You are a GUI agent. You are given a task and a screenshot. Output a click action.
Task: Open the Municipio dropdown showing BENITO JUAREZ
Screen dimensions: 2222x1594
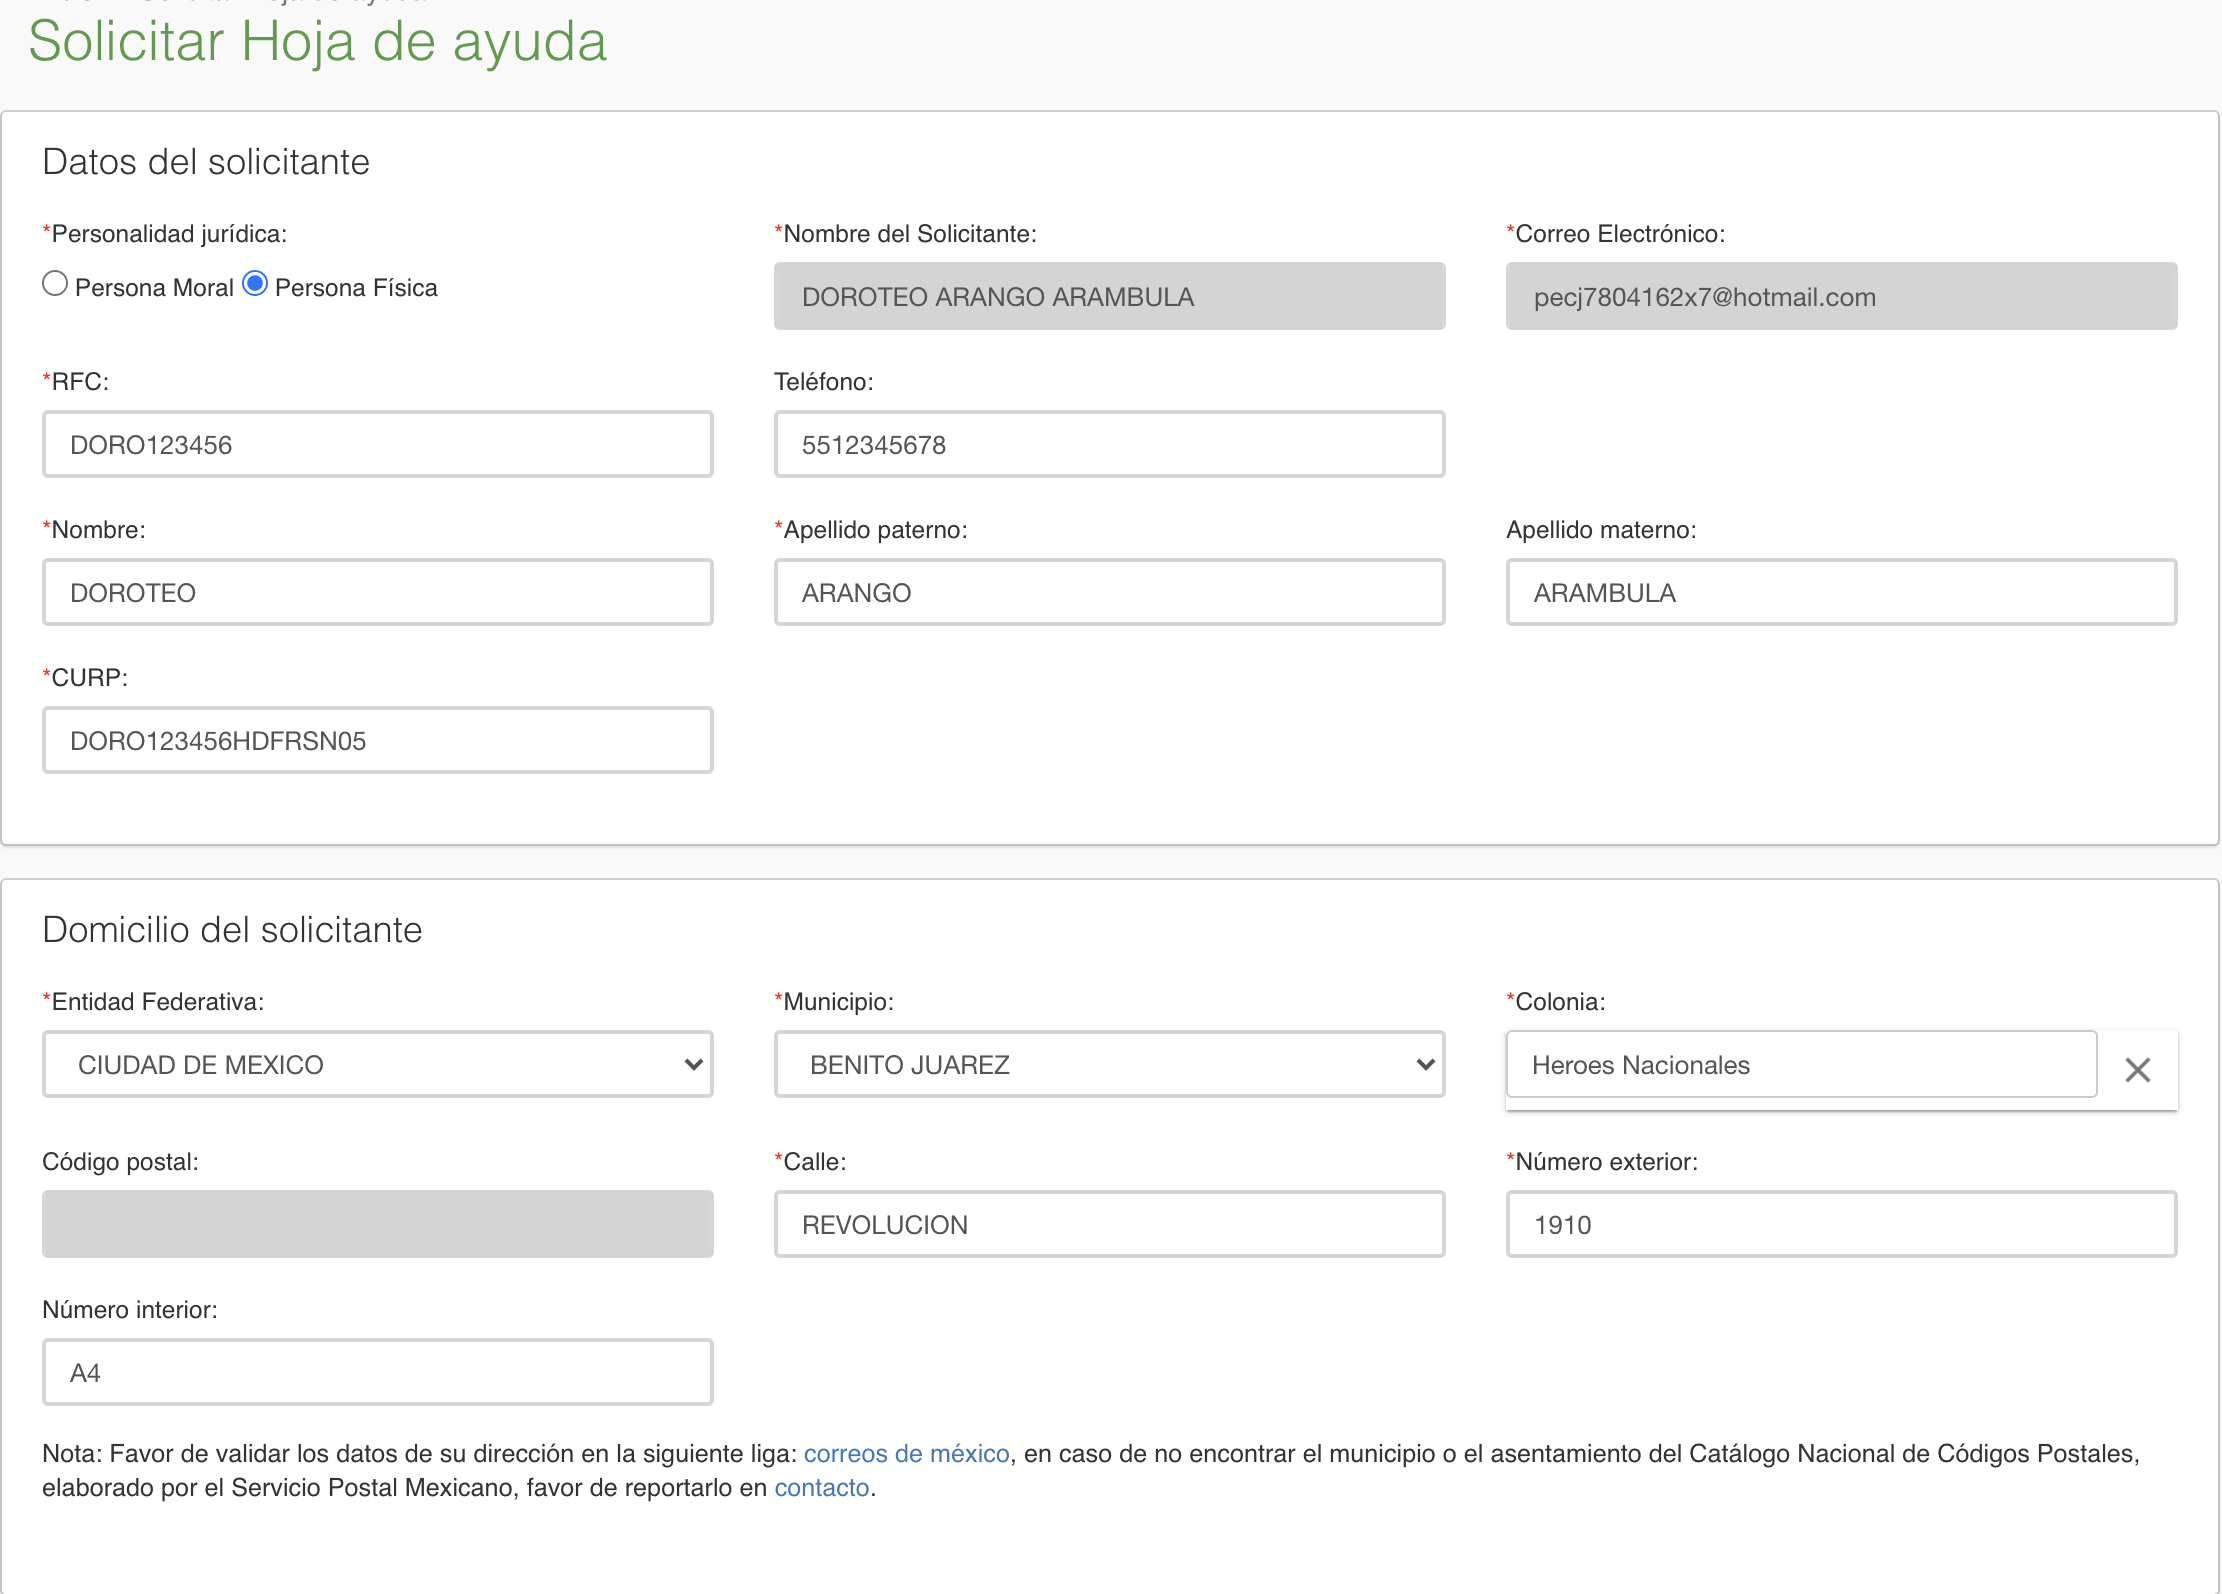[x=1110, y=1064]
